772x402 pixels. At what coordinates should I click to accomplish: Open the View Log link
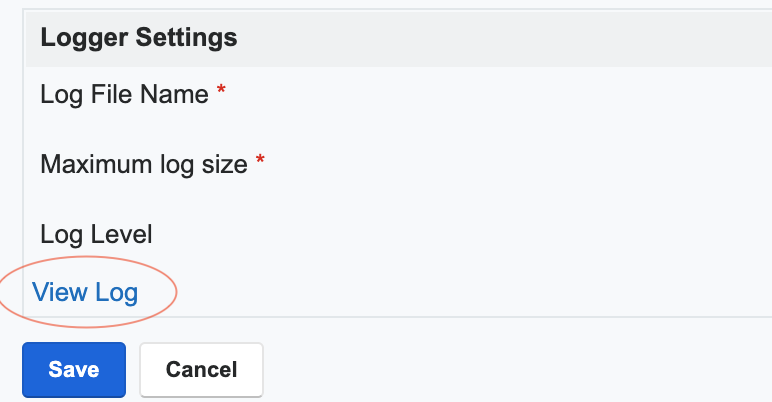point(85,292)
